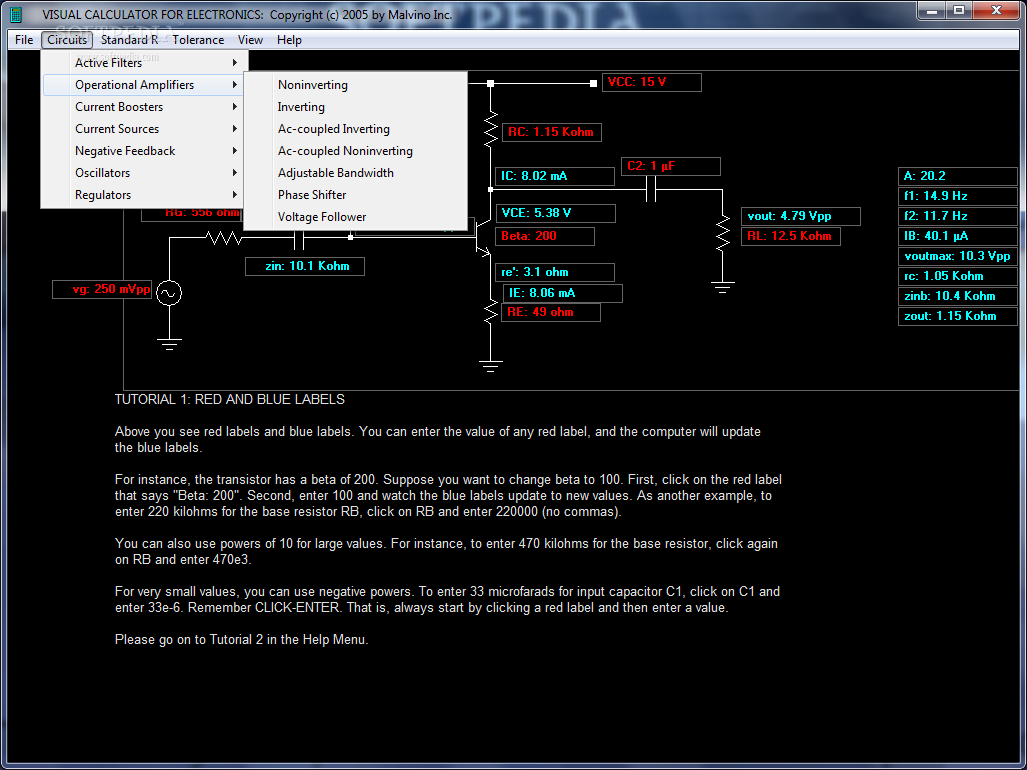The width and height of the screenshot is (1027, 770).
Task: Click the AC voltage source symbol
Action: (169, 293)
